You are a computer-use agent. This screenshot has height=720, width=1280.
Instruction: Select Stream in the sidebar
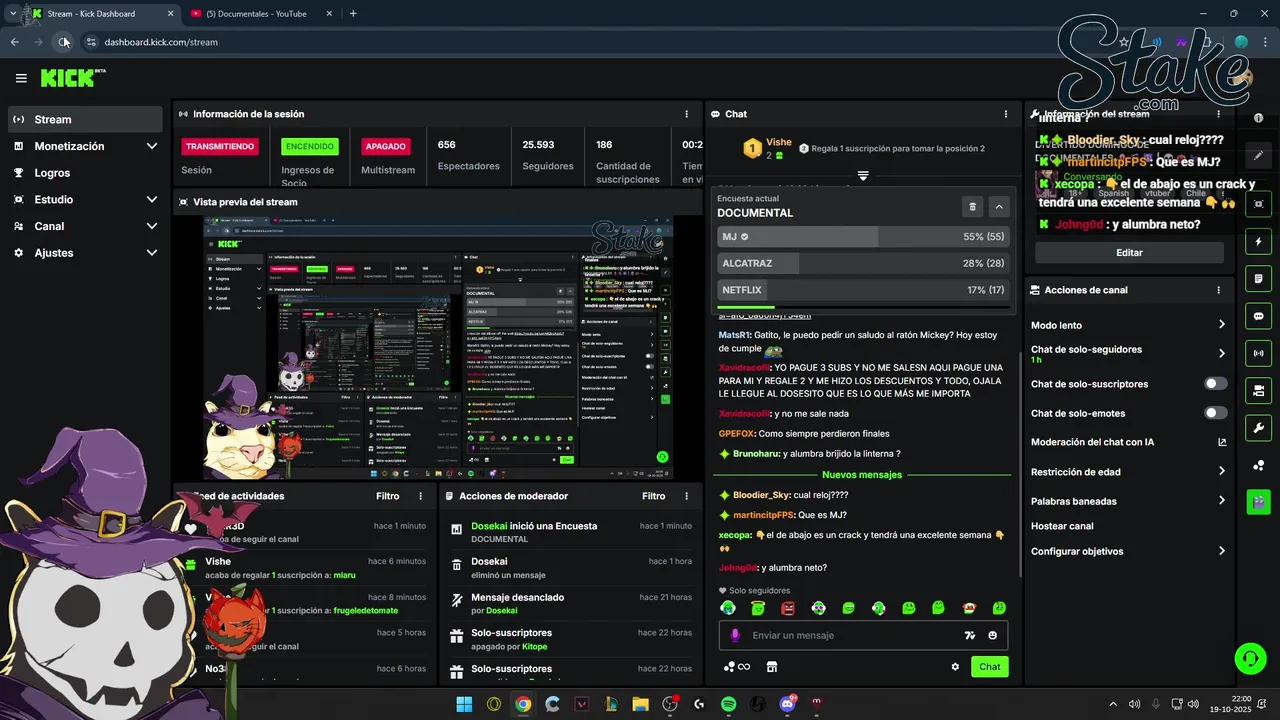point(85,119)
